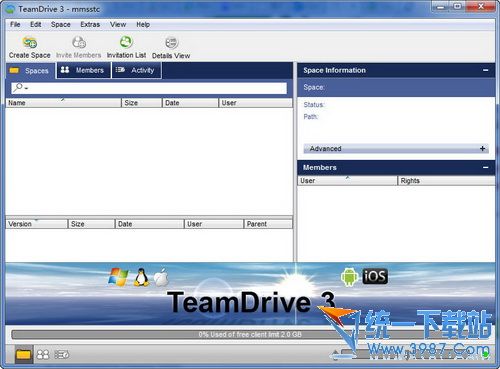Image resolution: width=500 pixels, height=369 pixels.
Task: Click the Android robot icon in banner
Action: tap(349, 277)
